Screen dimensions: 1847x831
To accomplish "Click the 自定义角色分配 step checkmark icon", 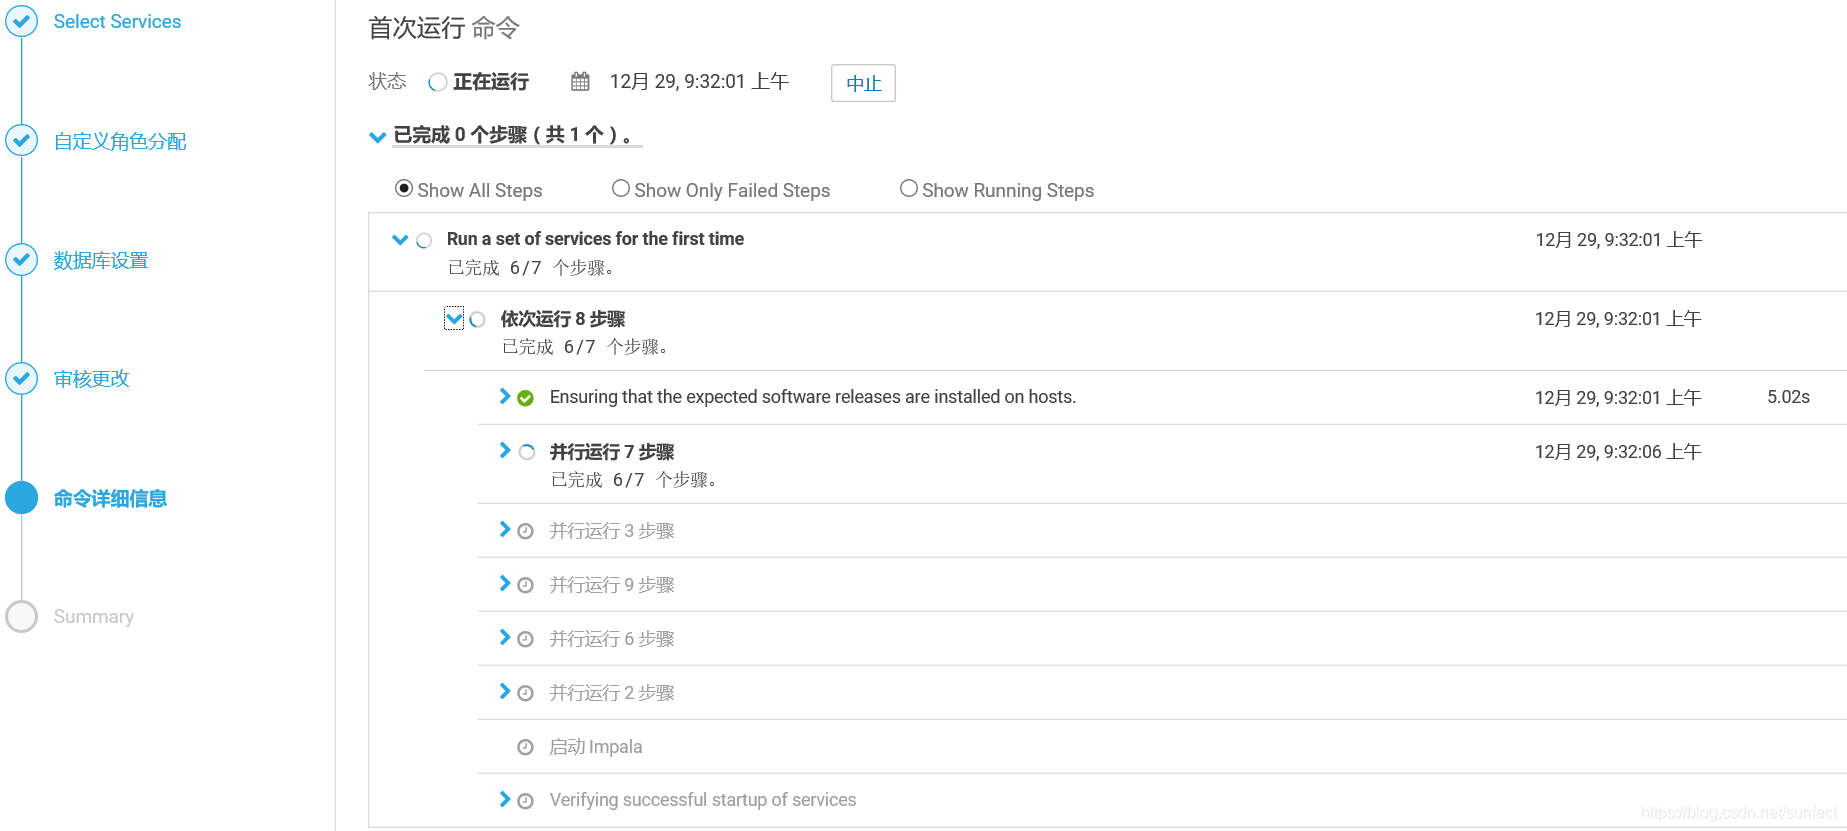I will tap(21, 140).
